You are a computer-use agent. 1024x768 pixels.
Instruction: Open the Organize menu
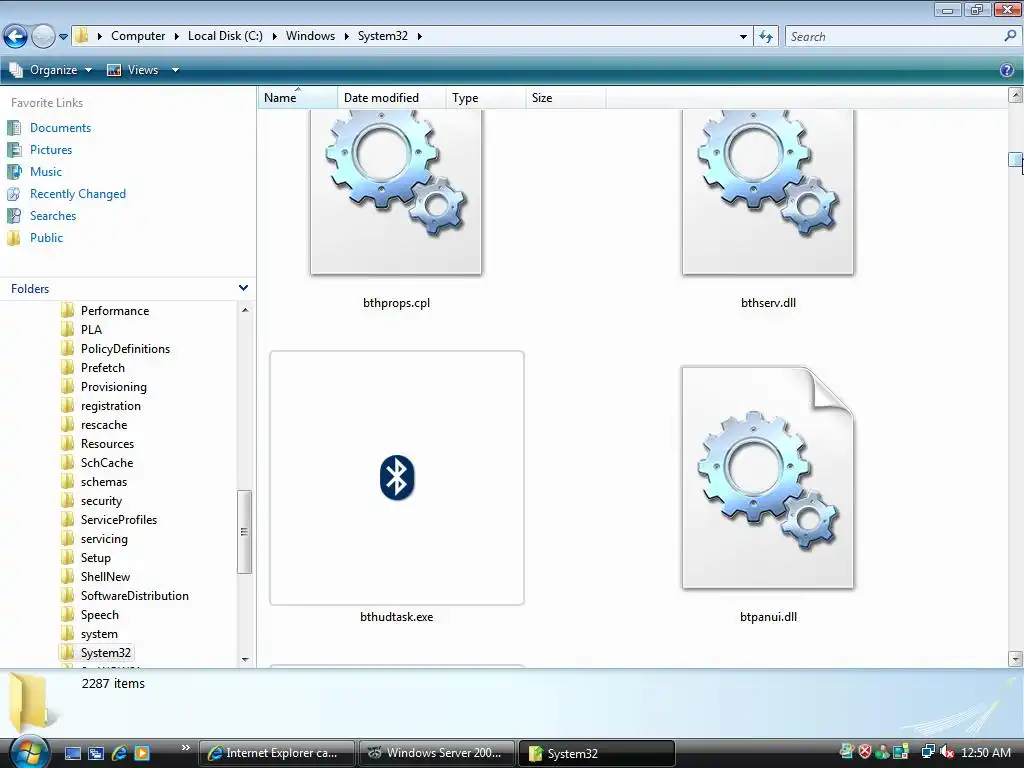(x=51, y=70)
